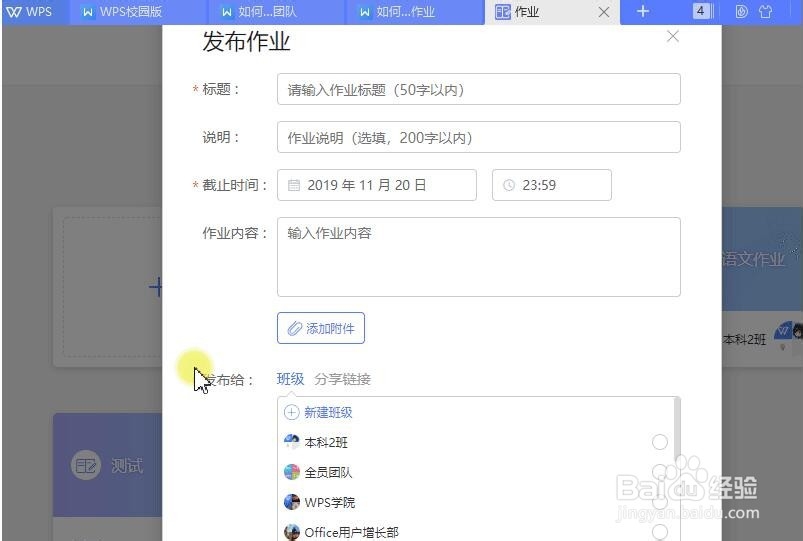
Task: Switch to 分享链接 tab
Action: click(x=343, y=379)
